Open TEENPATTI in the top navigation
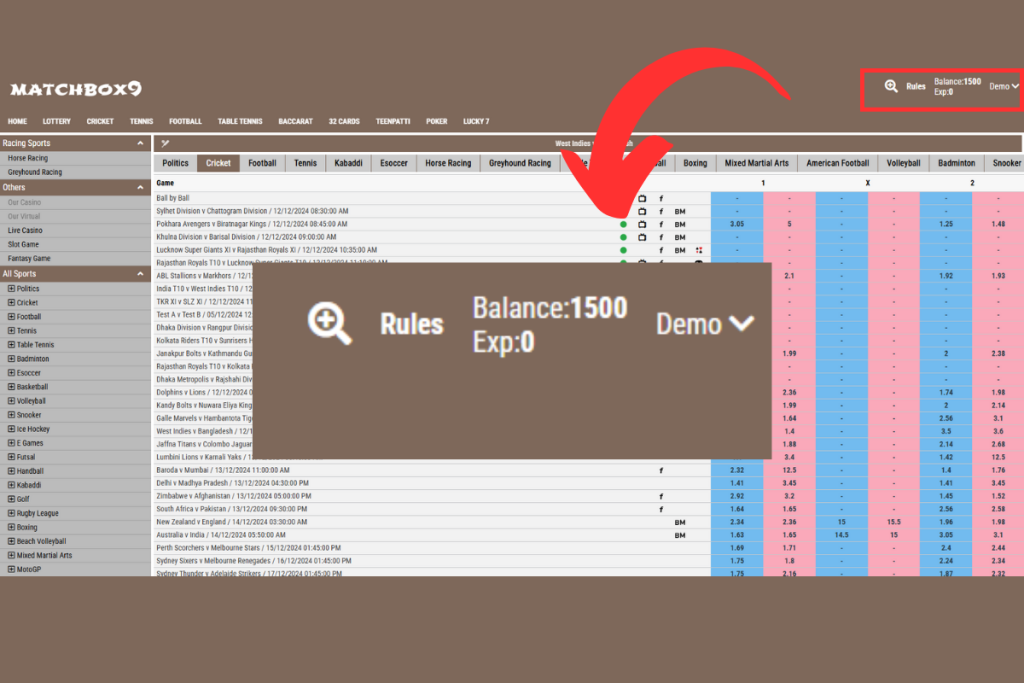The width and height of the screenshot is (1024, 683). pos(392,121)
